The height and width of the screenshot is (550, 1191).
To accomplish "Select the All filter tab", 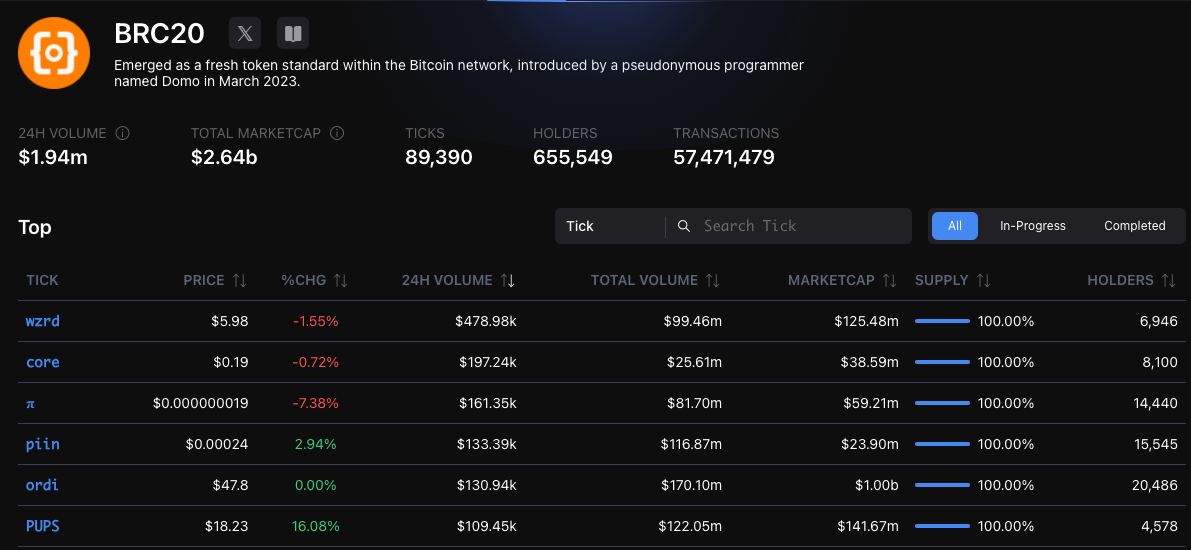I will click(x=954, y=226).
